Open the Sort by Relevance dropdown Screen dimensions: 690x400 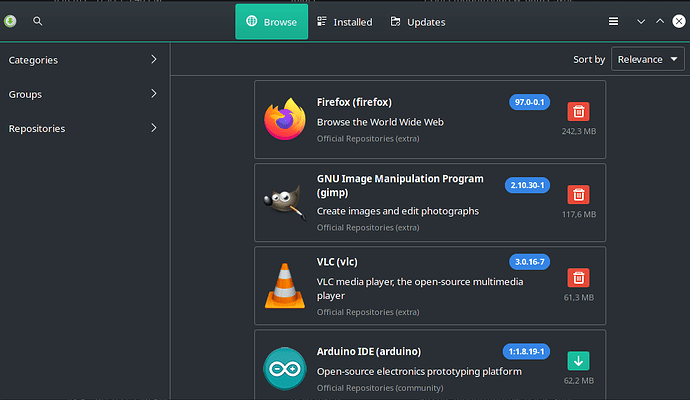pos(647,59)
